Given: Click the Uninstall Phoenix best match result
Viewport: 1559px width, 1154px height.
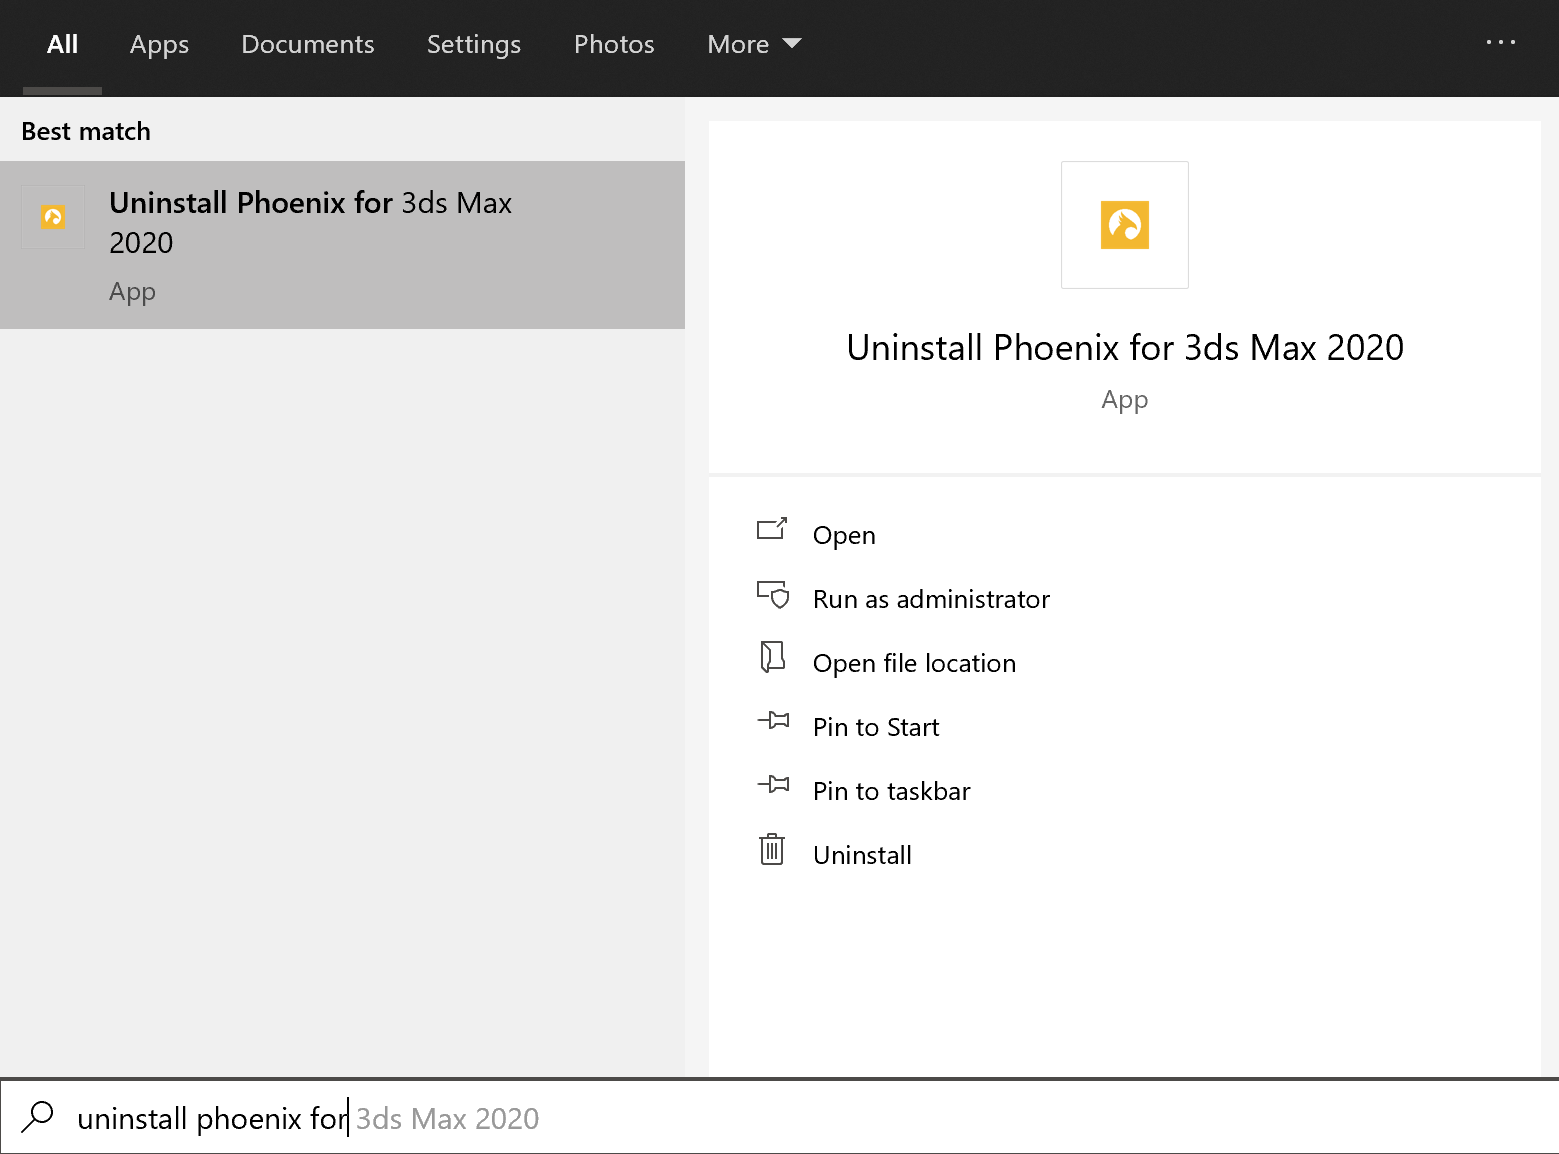Looking at the screenshot, I should click(342, 245).
